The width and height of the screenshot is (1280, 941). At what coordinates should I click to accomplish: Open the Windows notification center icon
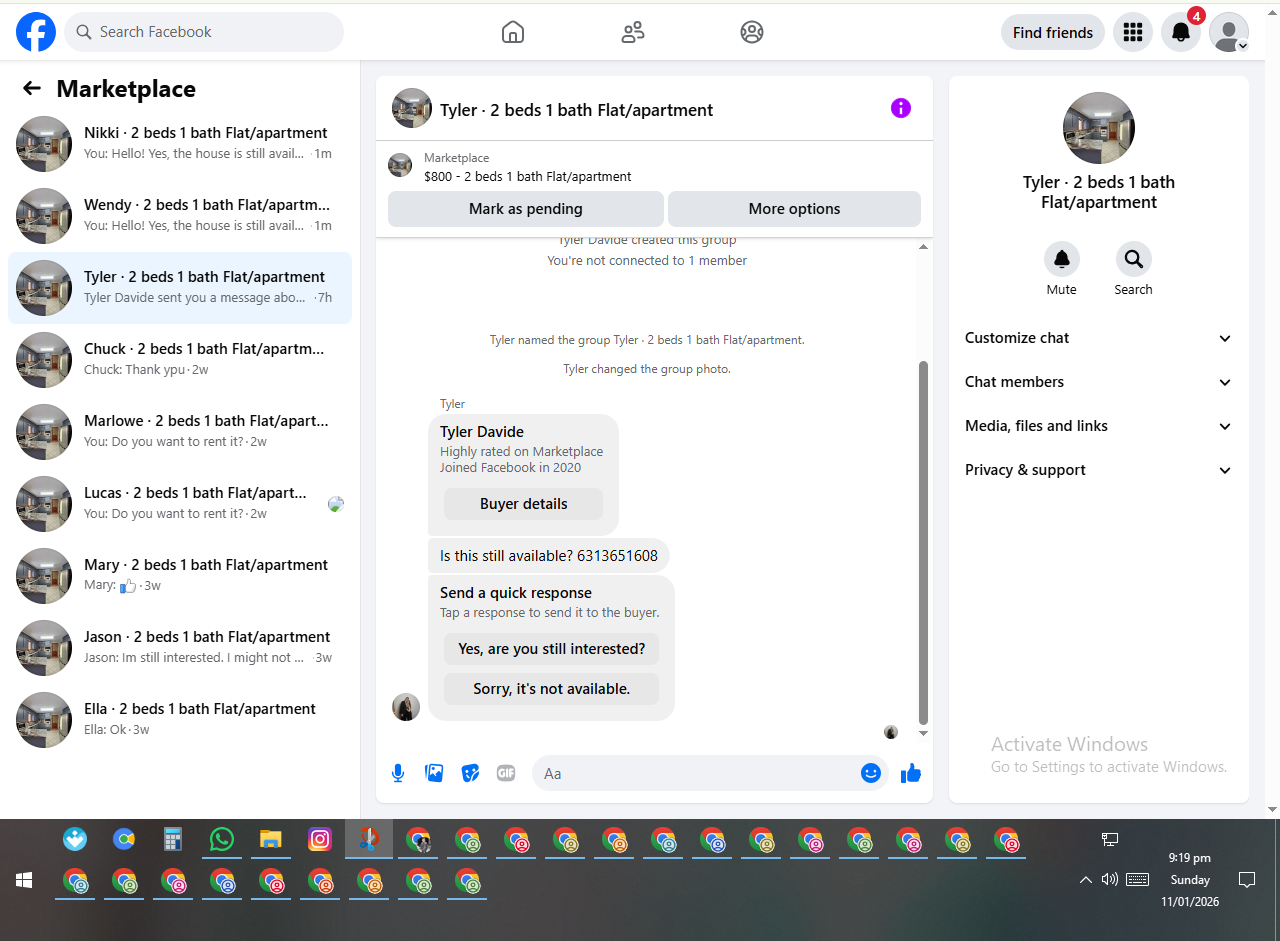coord(1247,880)
